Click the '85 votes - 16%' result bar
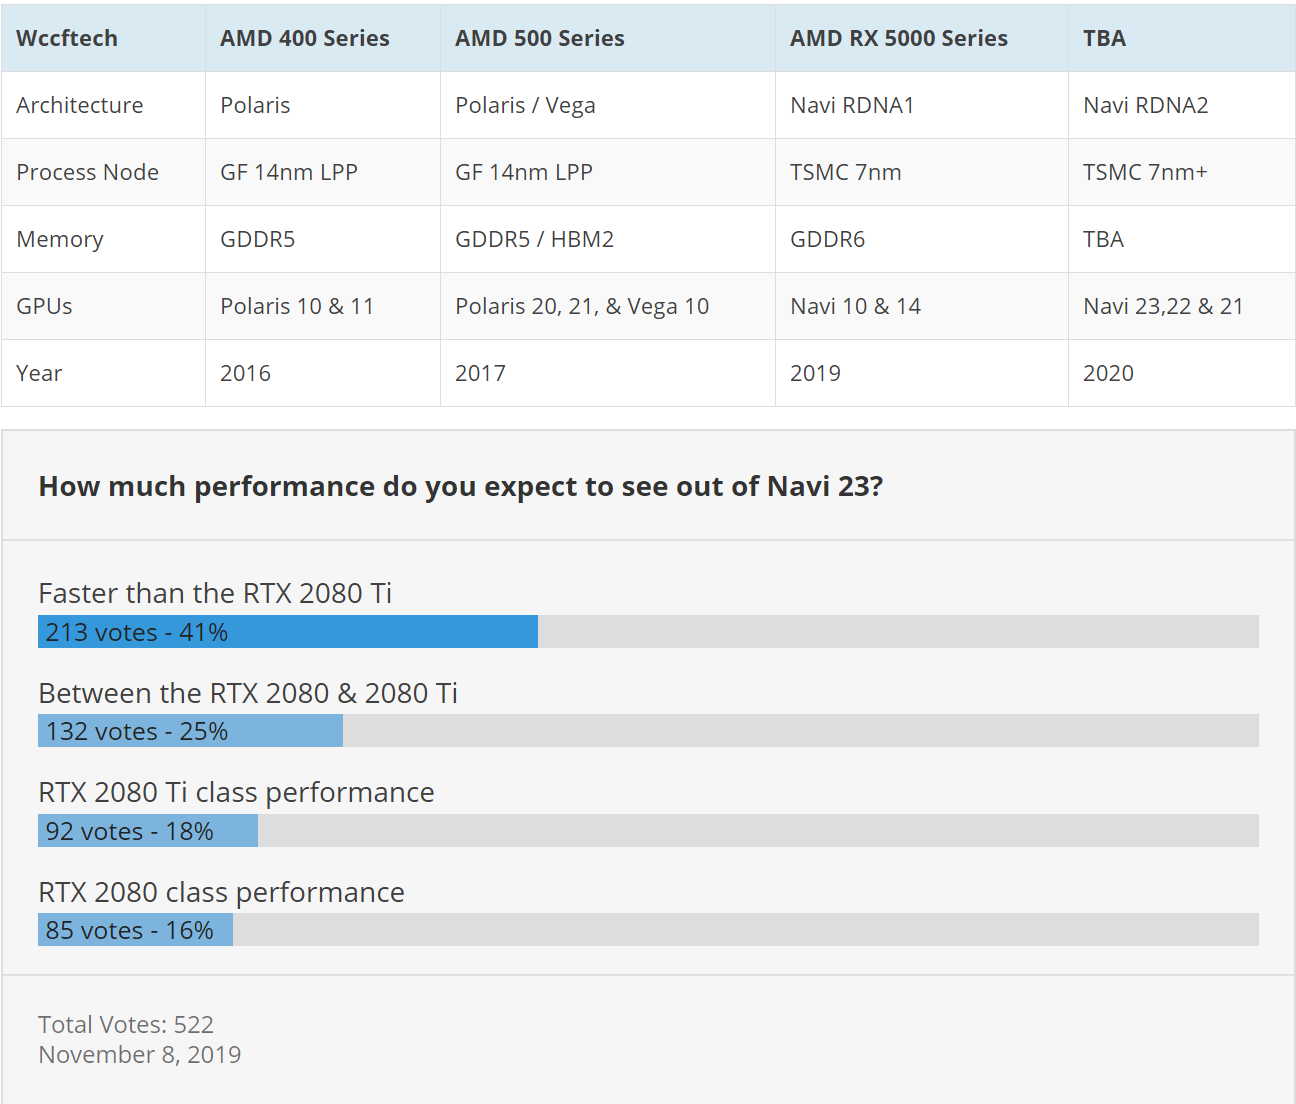 (648, 930)
